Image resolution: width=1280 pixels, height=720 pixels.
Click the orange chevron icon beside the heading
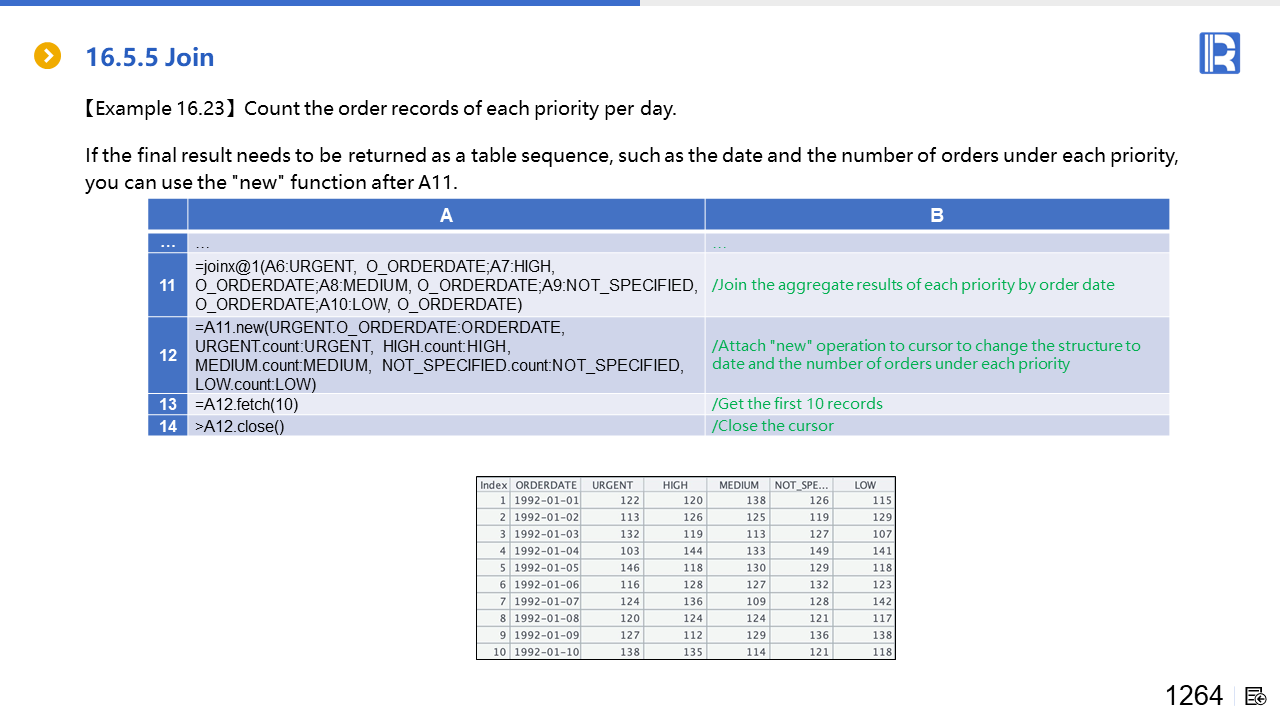tap(47, 56)
